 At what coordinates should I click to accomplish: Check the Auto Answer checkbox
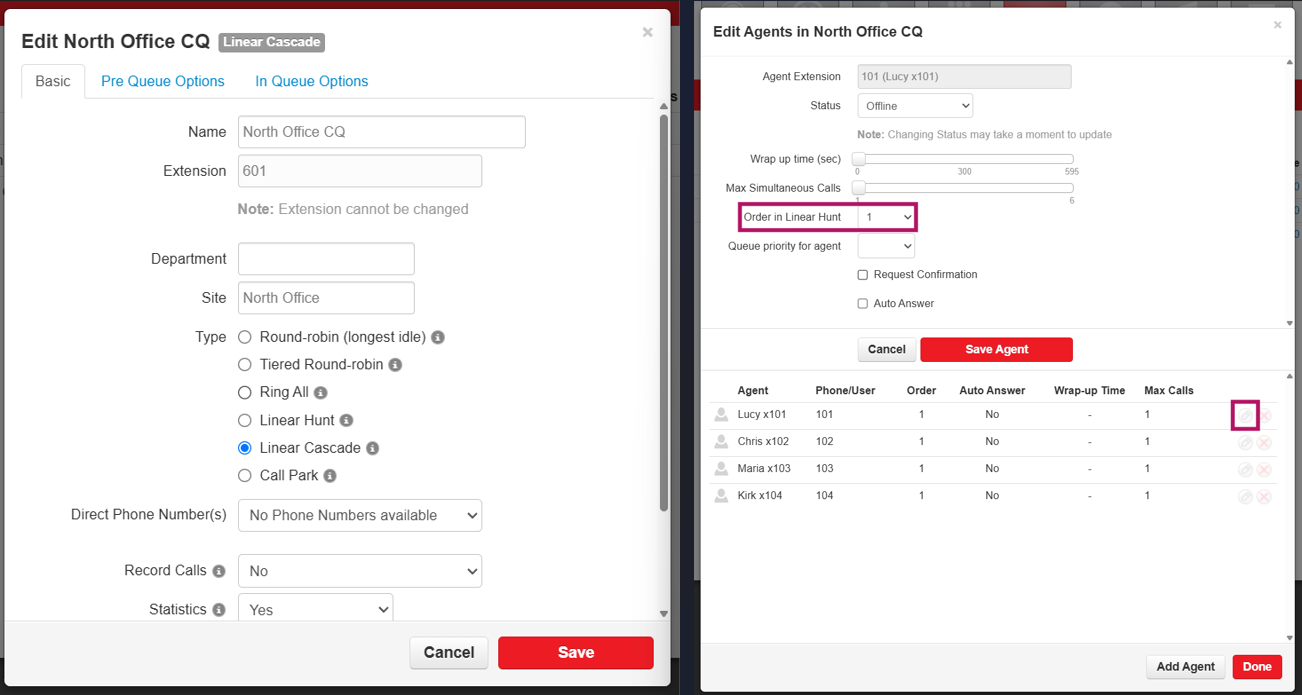pyautogui.click(x=863, y=304)
